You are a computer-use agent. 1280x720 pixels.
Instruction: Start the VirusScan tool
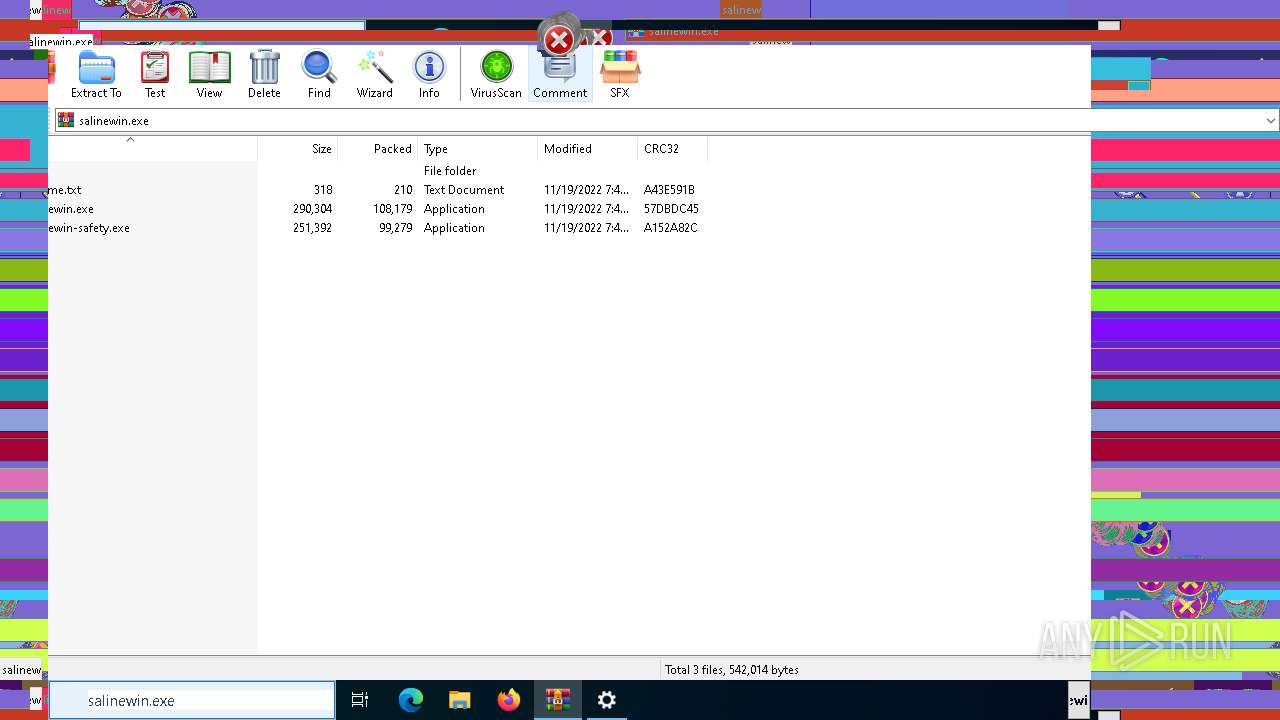click(x=496, y=75)
